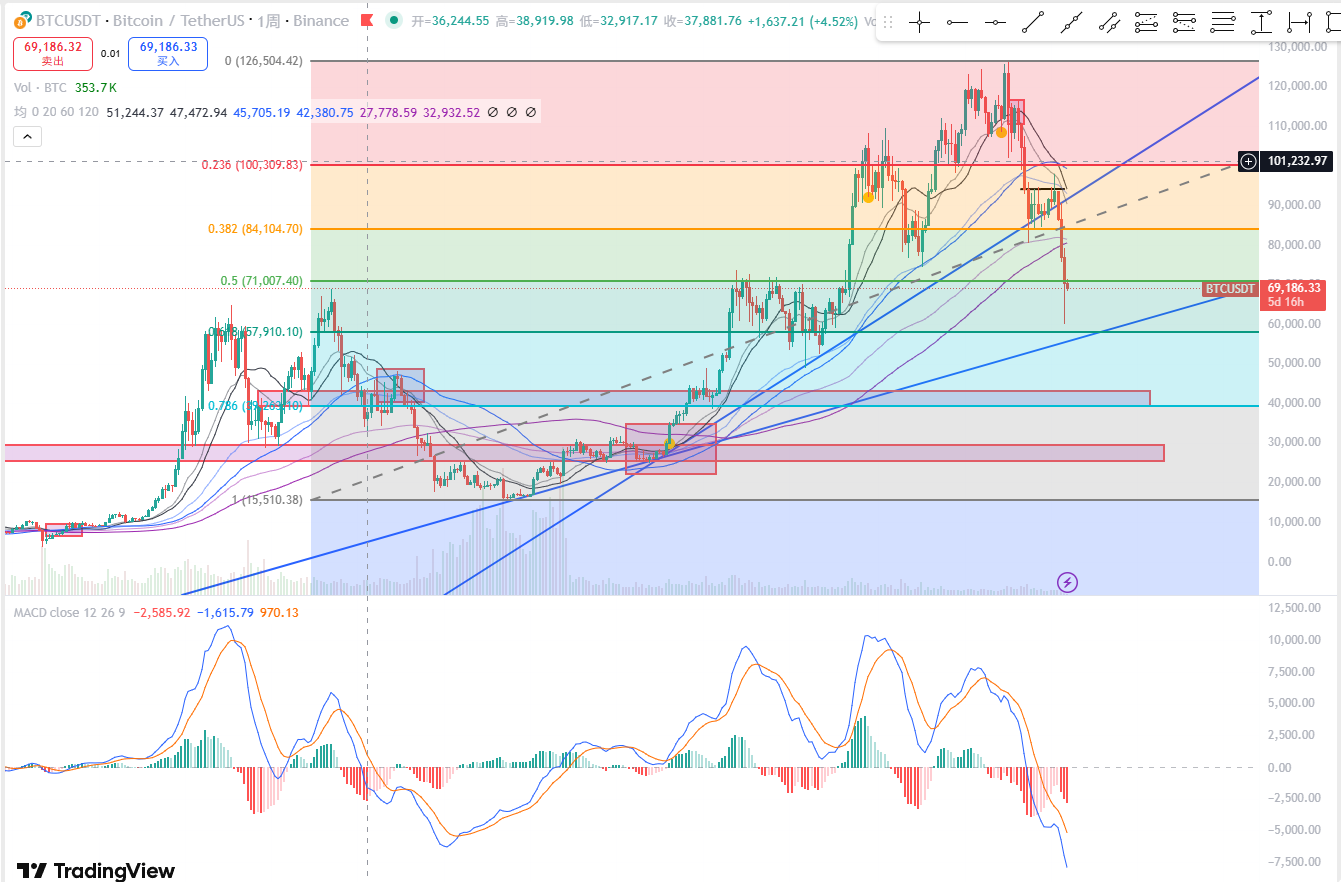Click the 1周 interval label in the title
The image size is (1341, 882).
(x=268, y=21)
